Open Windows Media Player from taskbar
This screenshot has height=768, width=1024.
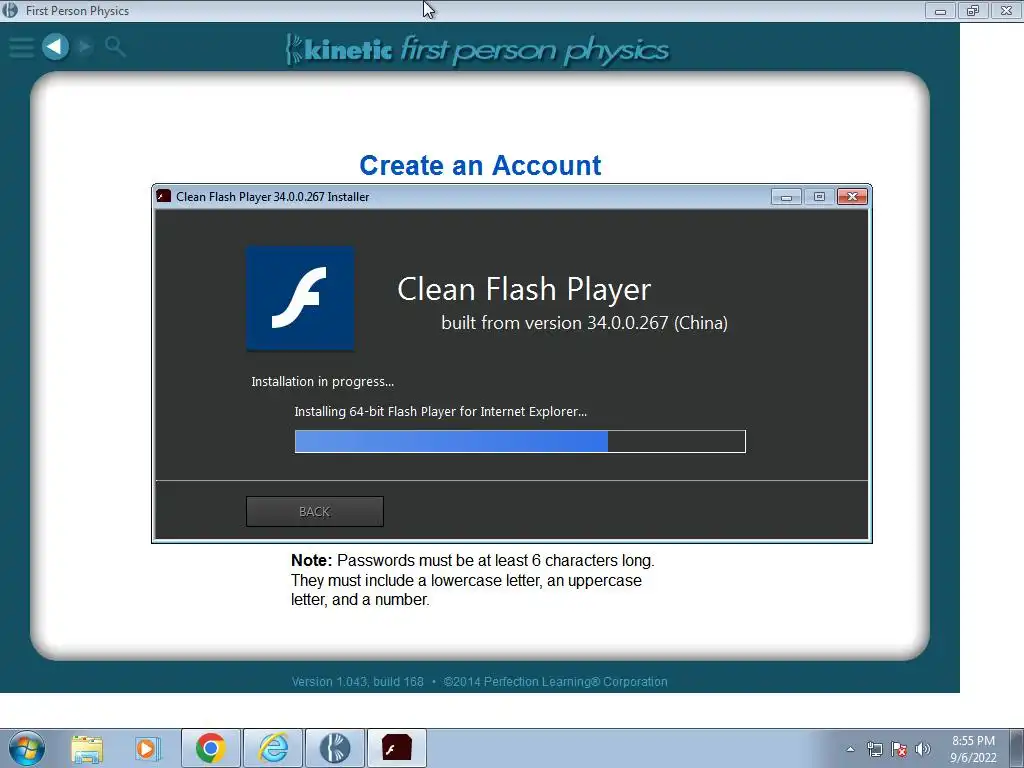148,748
